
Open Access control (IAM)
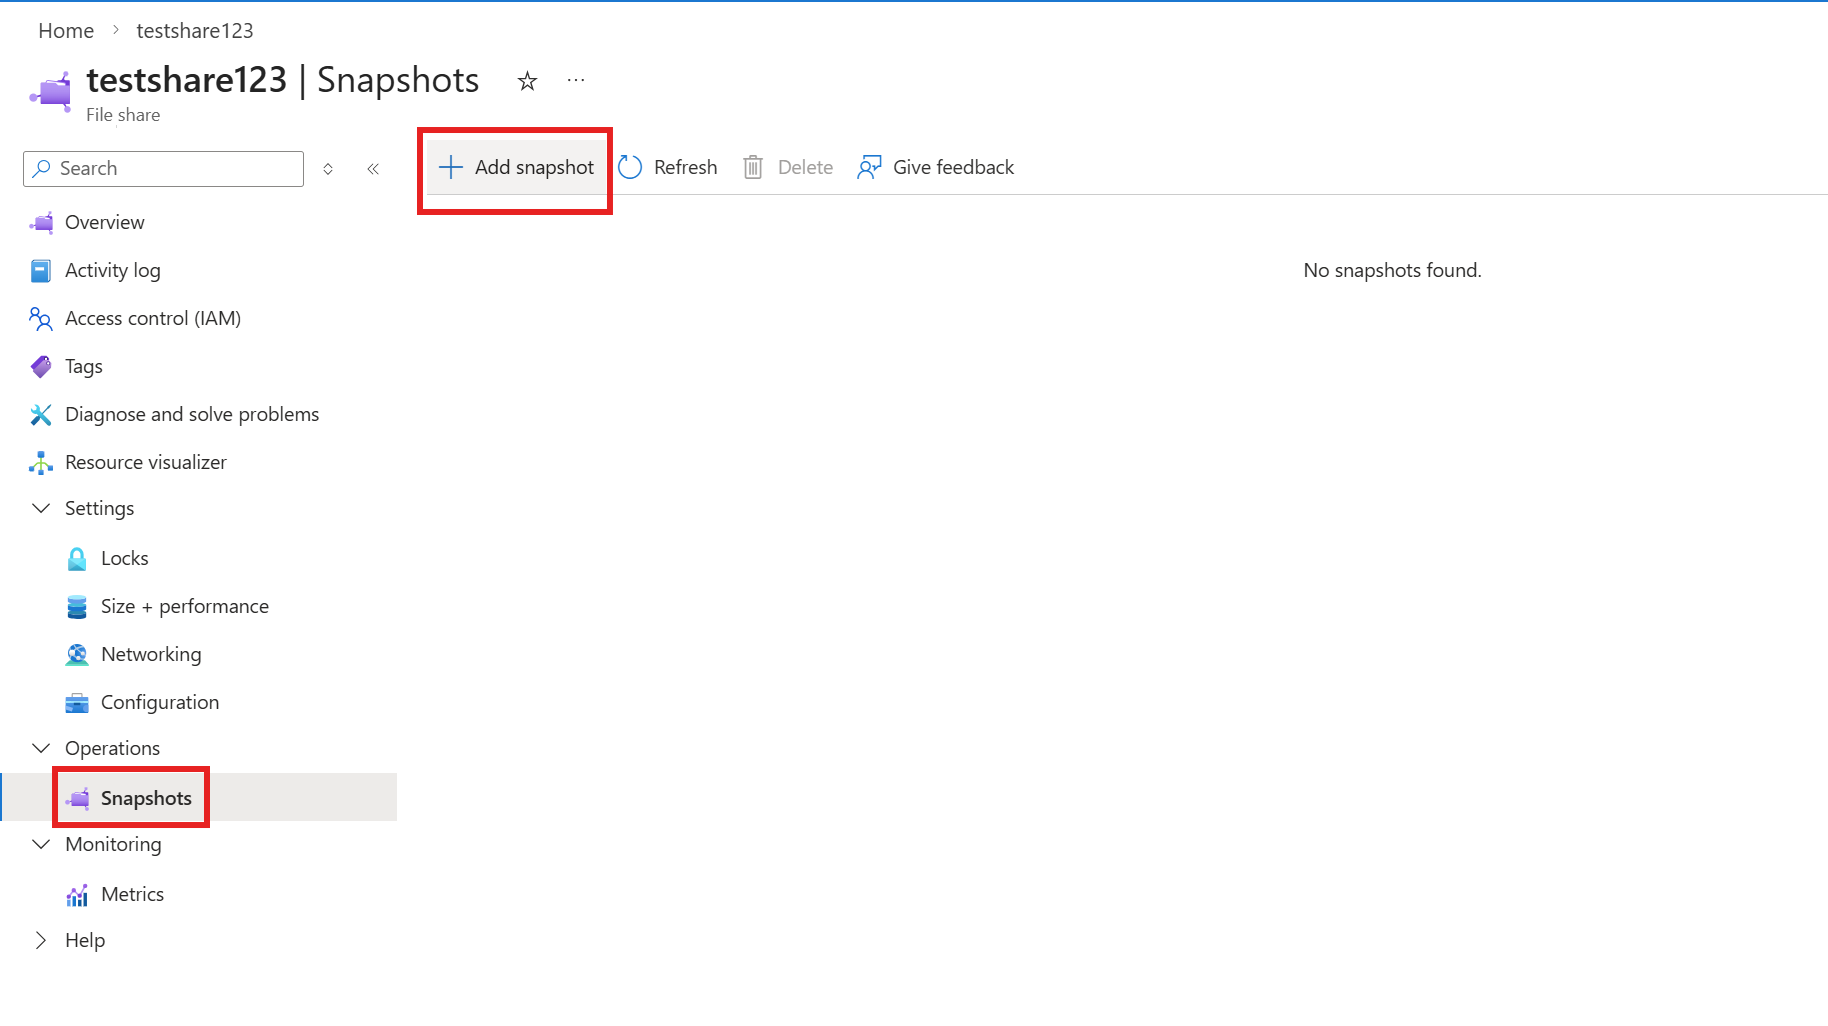click(x=152, y=318)
